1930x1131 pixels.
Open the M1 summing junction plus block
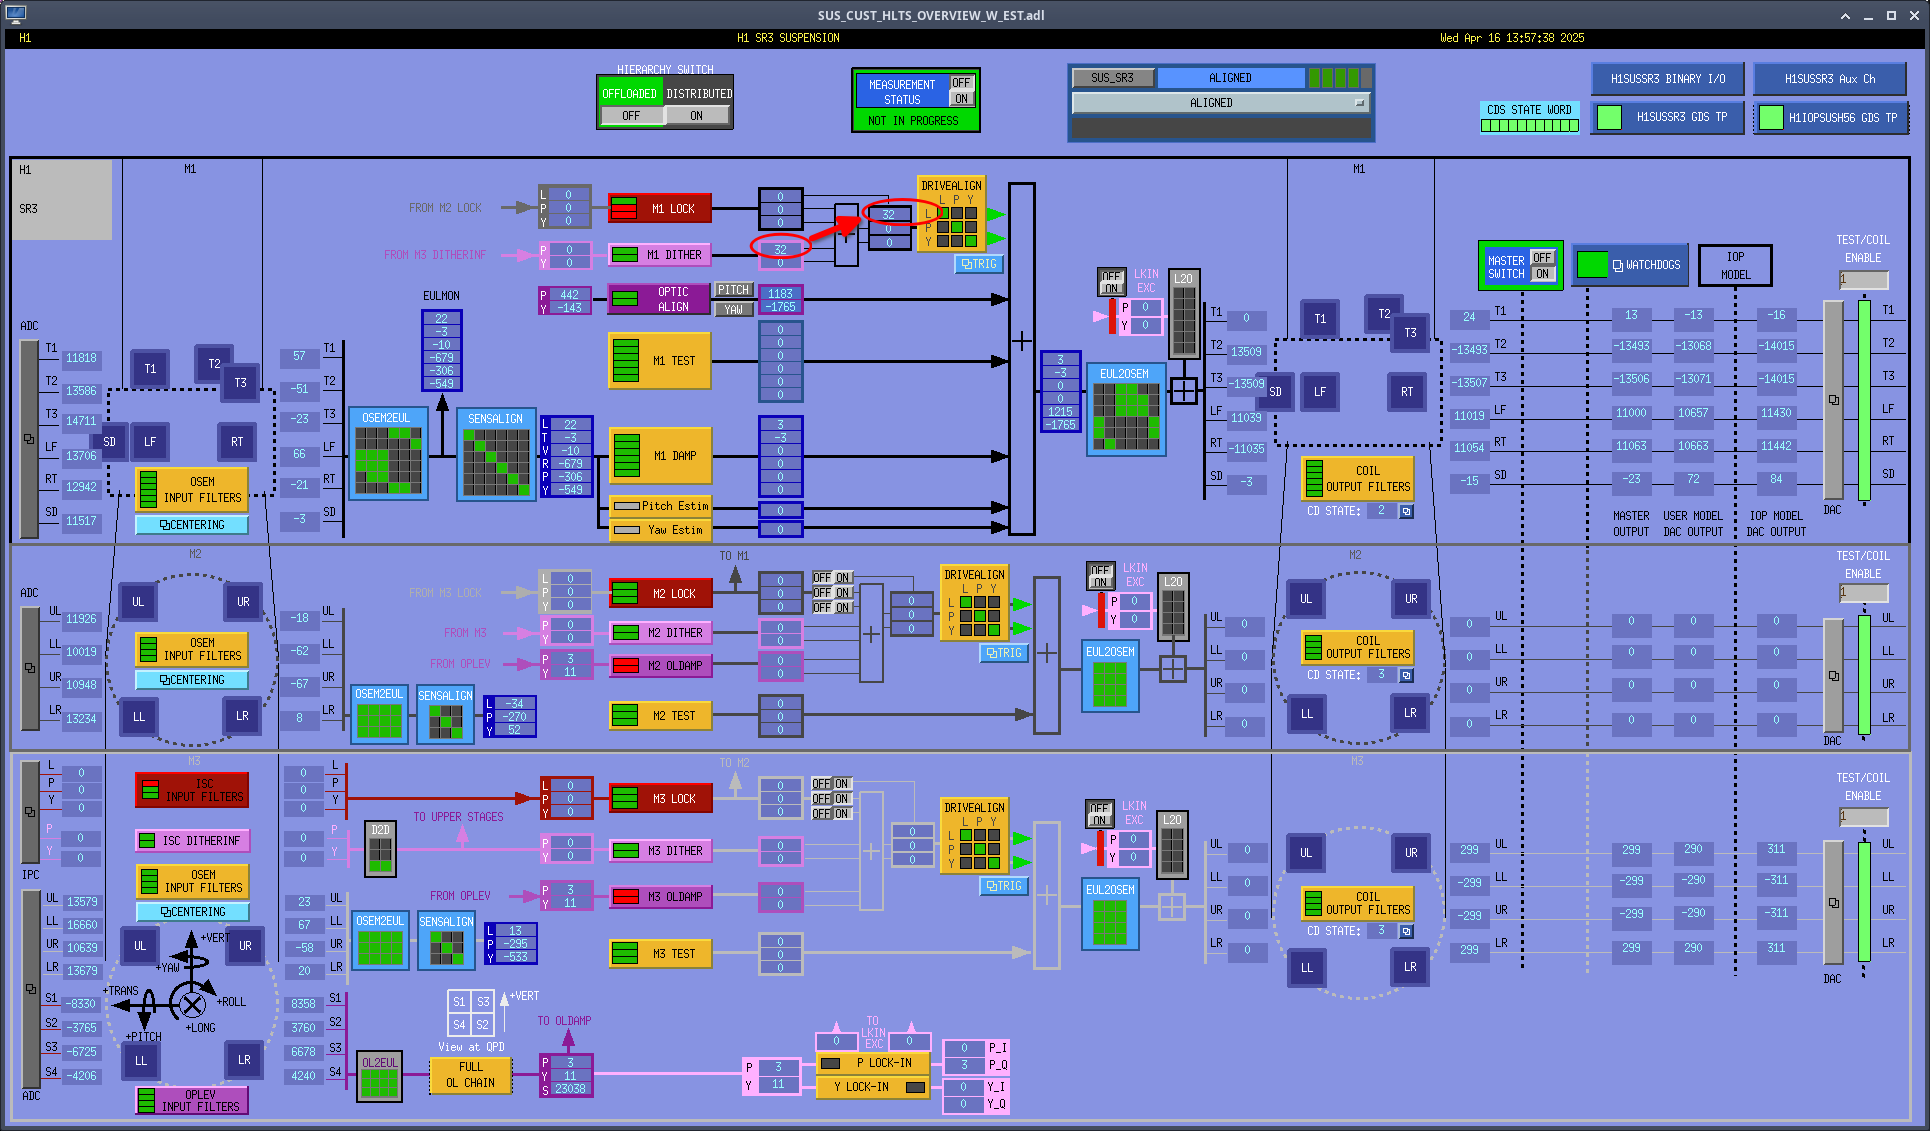1021,359
